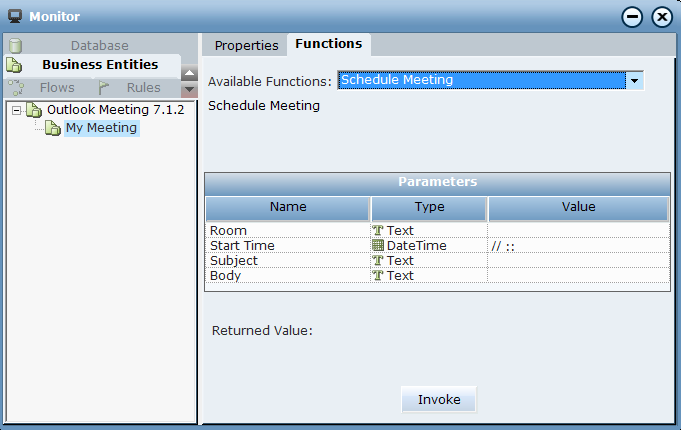The image size is (681, 430).
Task: Click the Rules flag icon
Action: click(104, 88)
